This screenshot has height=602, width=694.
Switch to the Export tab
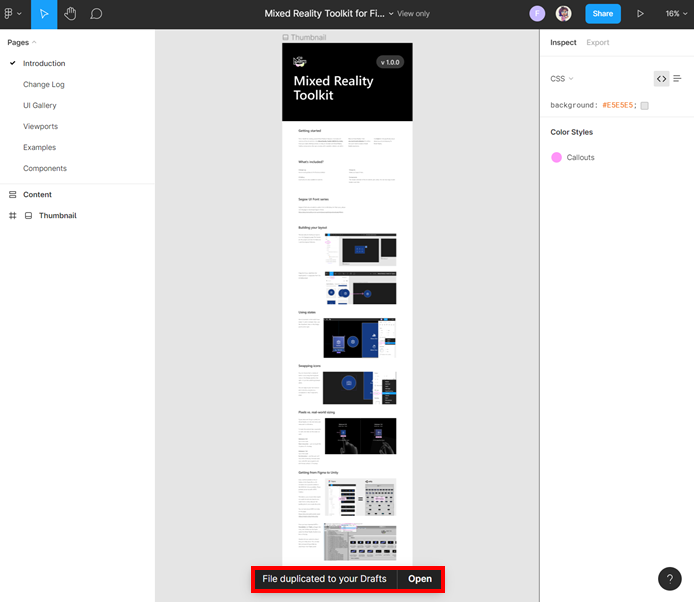(x=598, y=42)
